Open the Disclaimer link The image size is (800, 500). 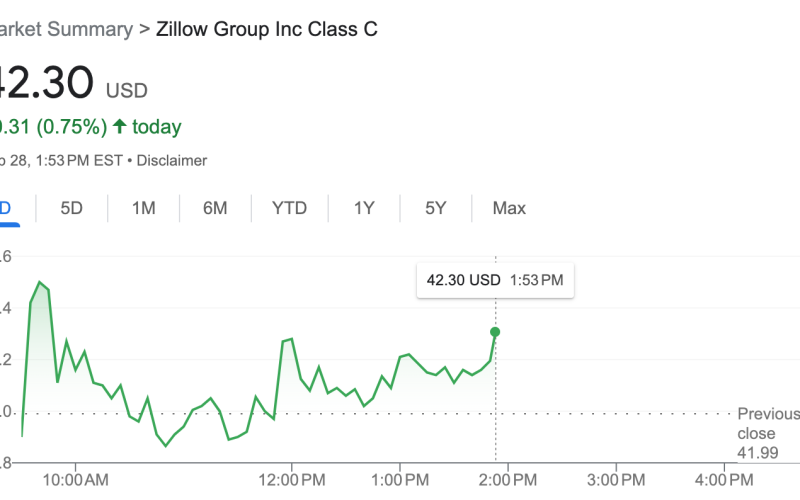coord(171,160)
